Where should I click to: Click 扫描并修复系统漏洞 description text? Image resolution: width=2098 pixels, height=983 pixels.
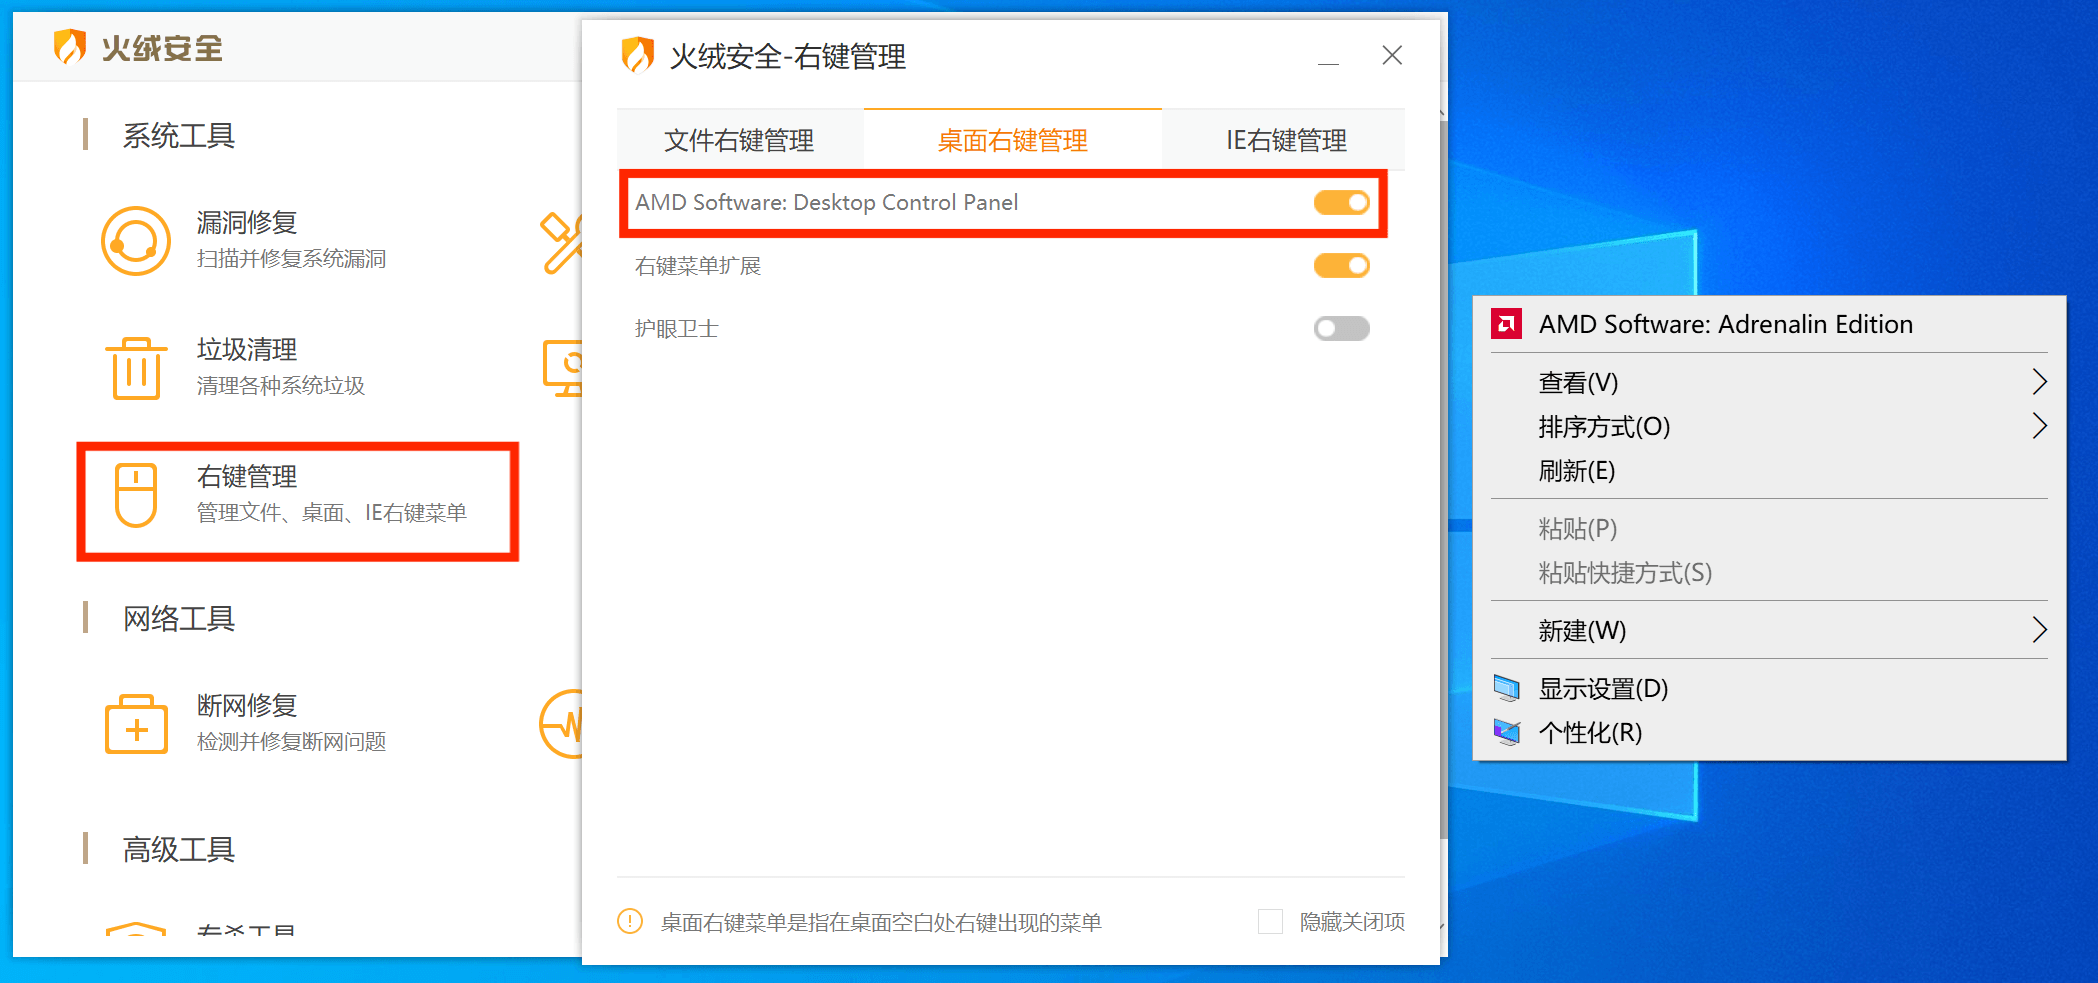pyautogui.click(x=291, y=259)
